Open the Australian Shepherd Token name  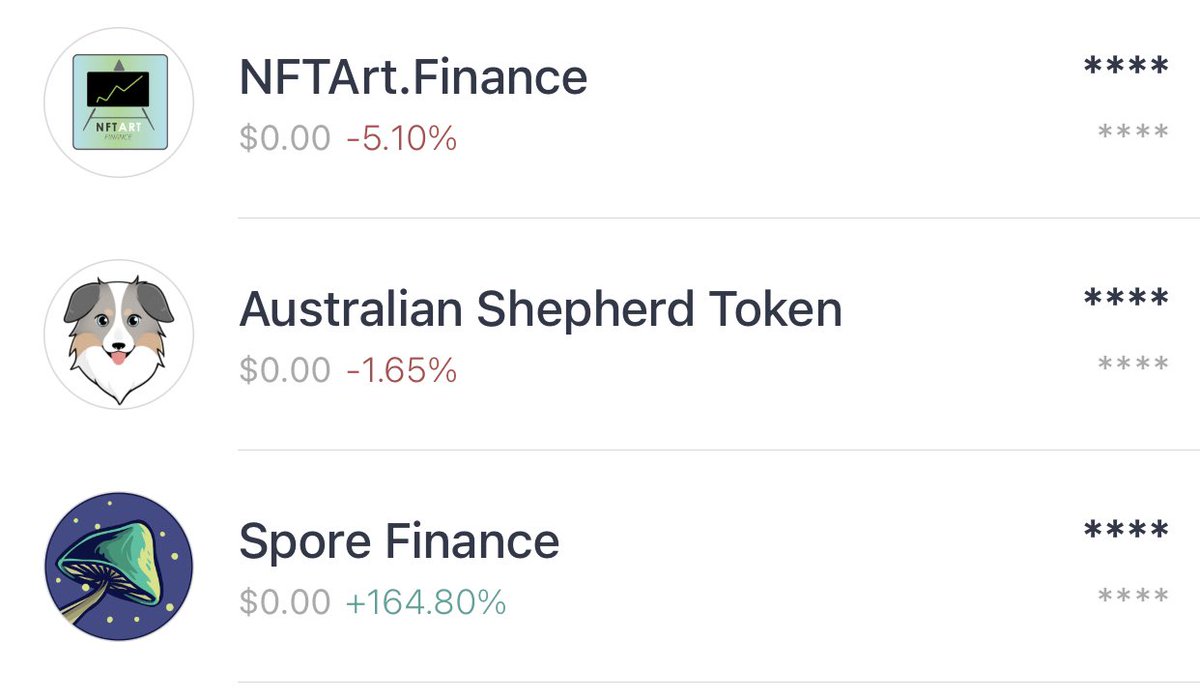tap(540, 310)
